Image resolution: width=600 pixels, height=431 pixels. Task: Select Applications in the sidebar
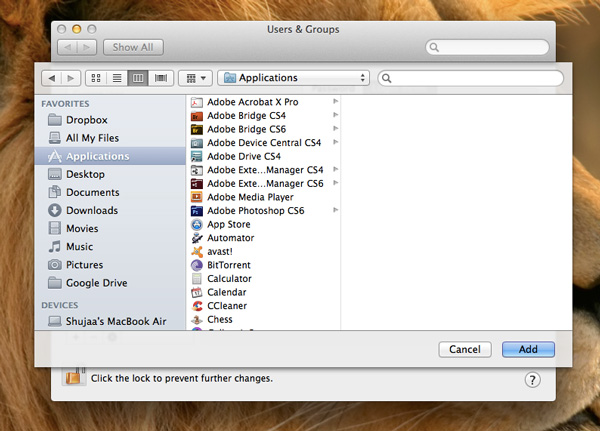click(x=110, y=156)
